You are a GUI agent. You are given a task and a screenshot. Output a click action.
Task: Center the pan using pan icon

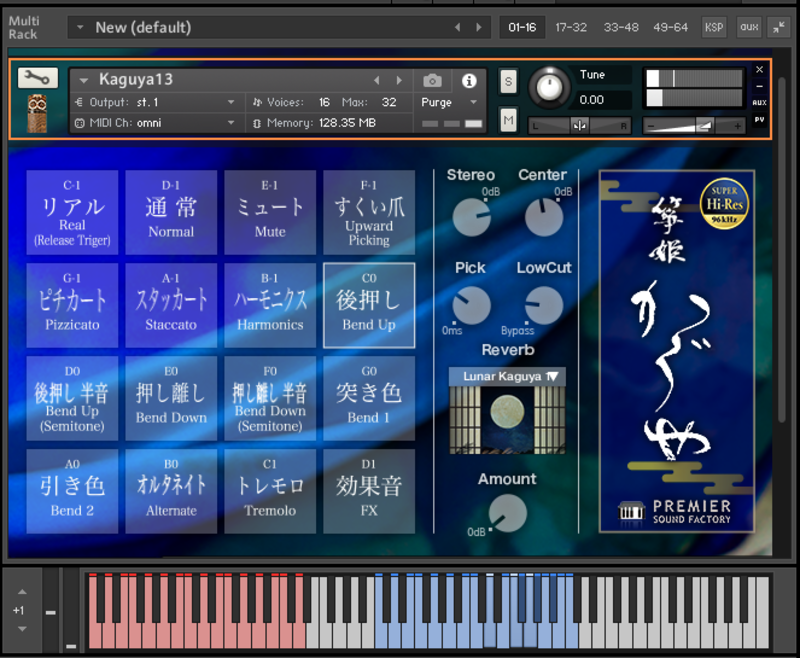(x=579, y=125)
